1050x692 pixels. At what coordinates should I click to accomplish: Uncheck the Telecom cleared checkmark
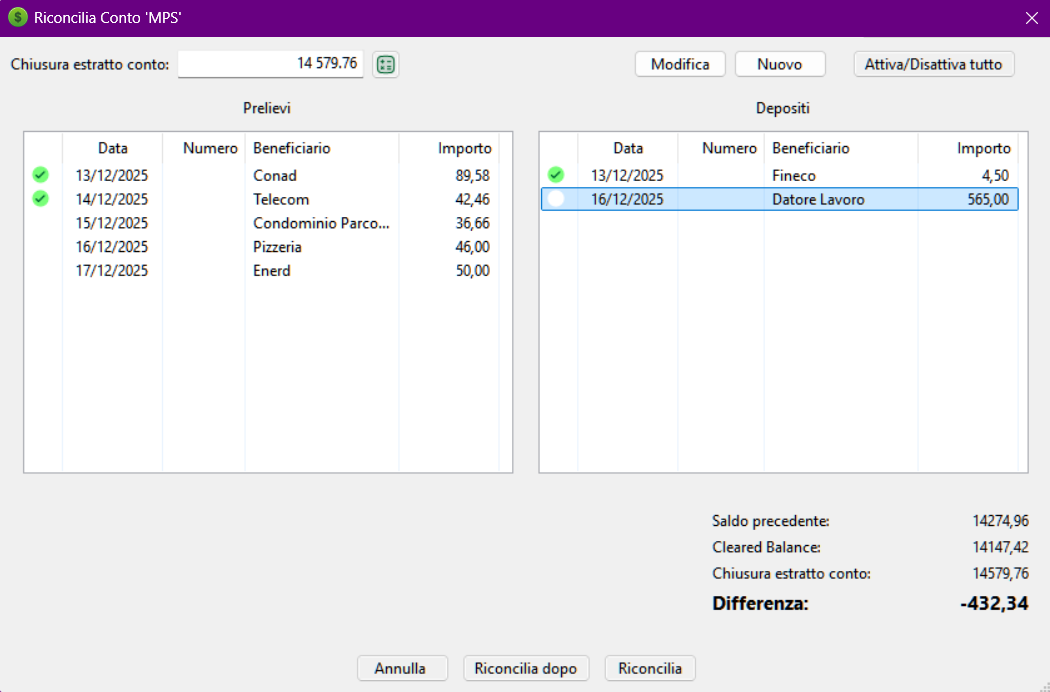coord(41,199)
